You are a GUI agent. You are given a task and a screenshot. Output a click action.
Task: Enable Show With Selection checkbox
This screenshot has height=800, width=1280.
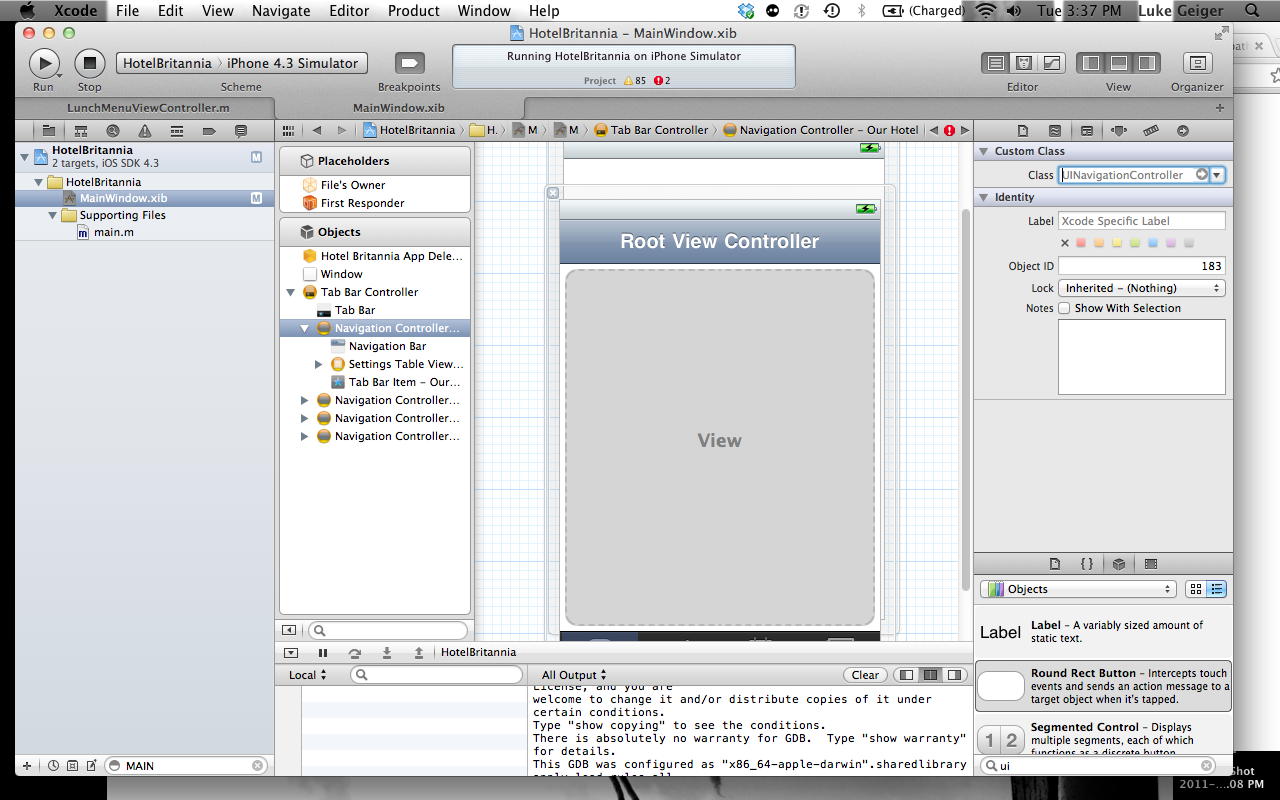[x=1065, y=308]
